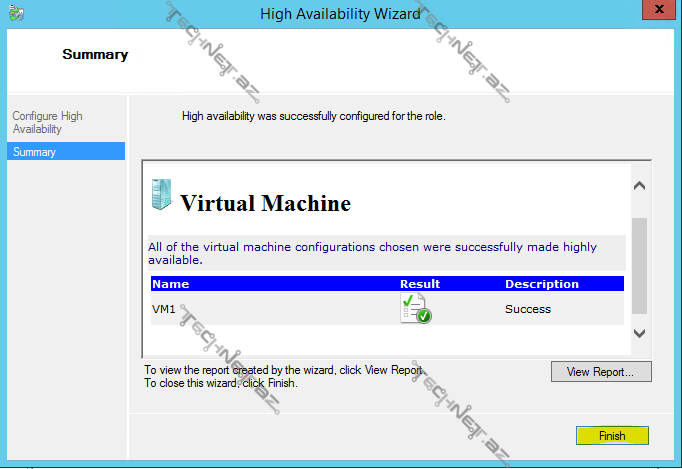Image resolution: width=682 pixels, height=469 pixels.
Task: Click the Description column header
Action: pos(541,284)
